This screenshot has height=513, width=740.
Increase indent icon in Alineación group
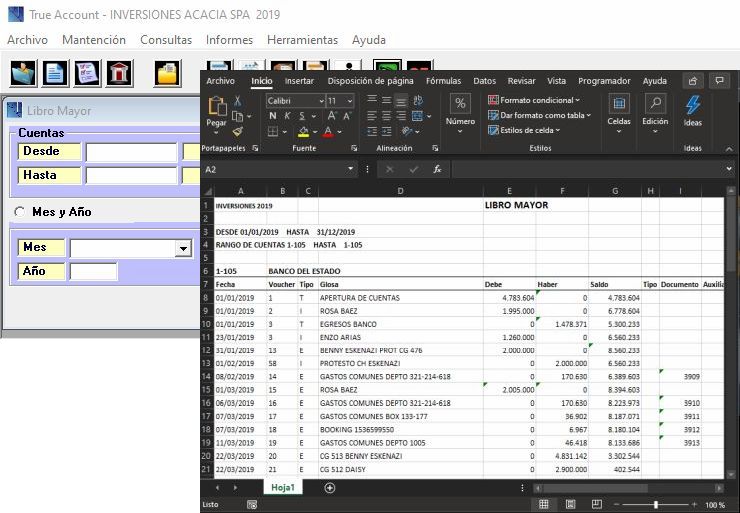387,131
